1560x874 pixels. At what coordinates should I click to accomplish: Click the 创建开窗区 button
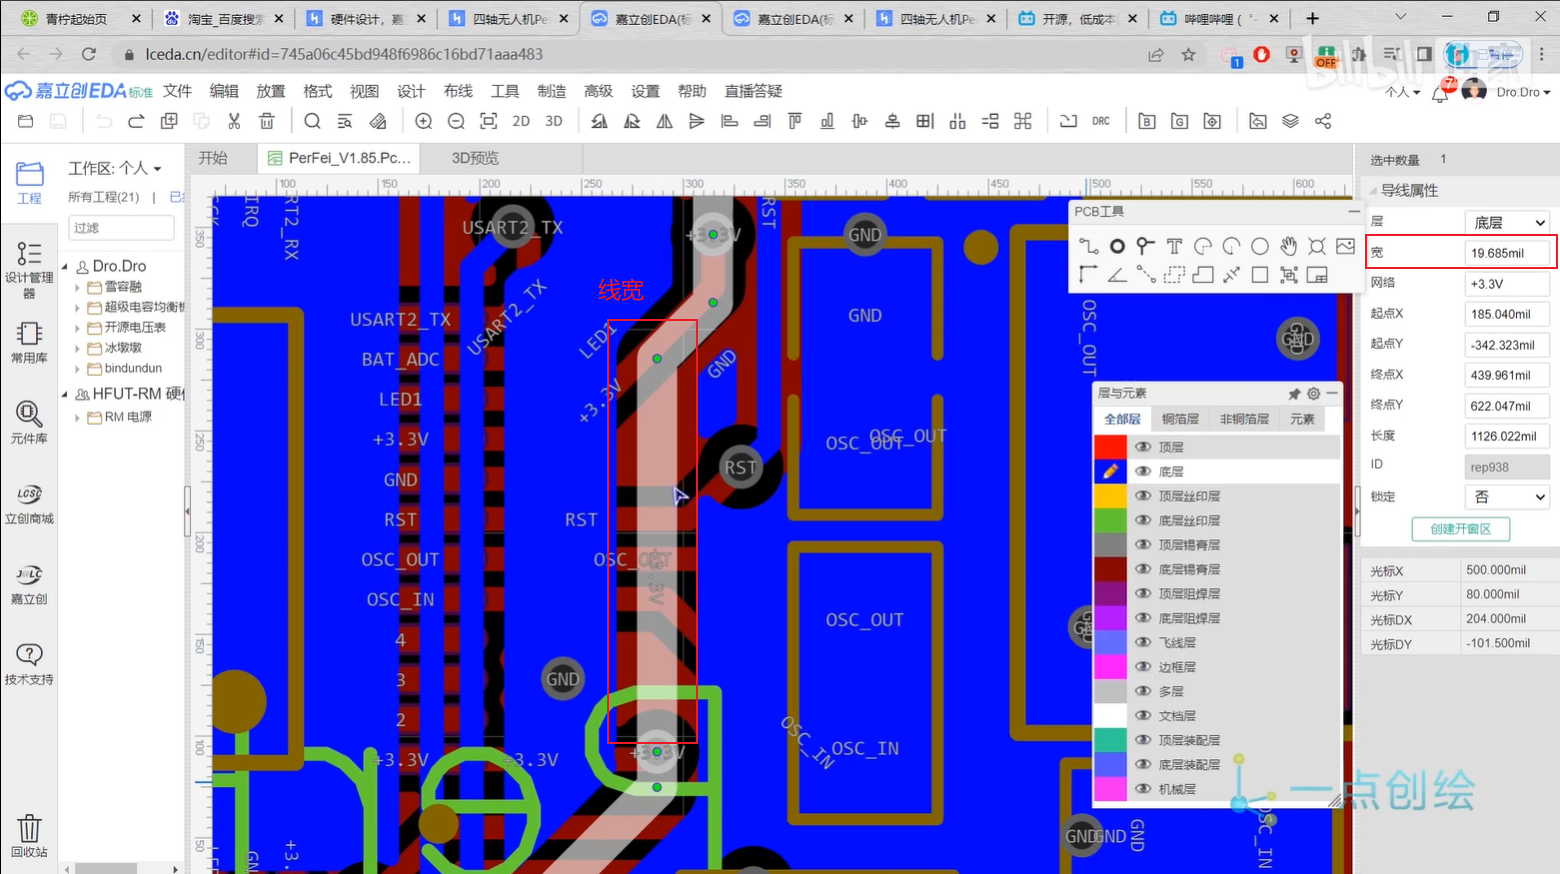pyautogui.click(x=1460, y=529)
